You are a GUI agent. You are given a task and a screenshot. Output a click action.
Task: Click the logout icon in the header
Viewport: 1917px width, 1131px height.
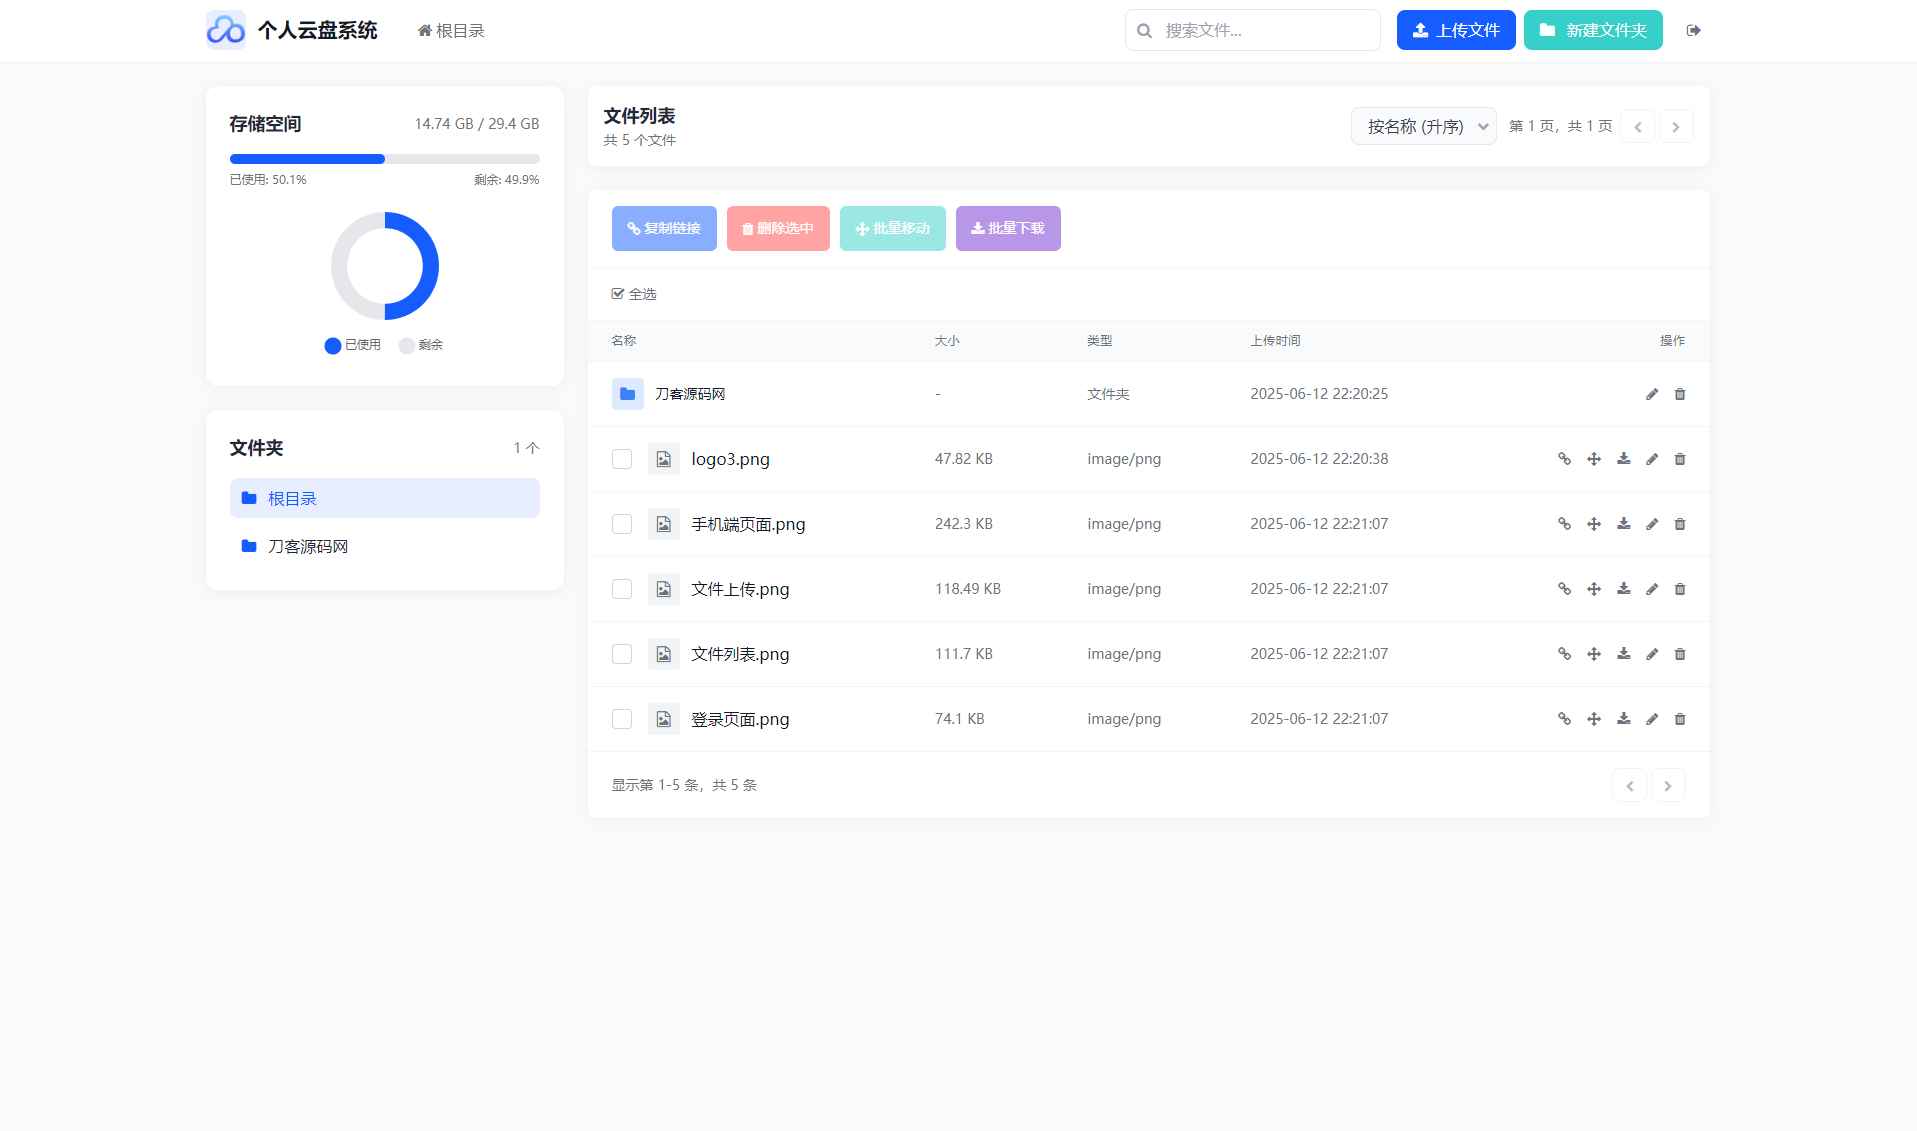click(x=1694, y=30)
